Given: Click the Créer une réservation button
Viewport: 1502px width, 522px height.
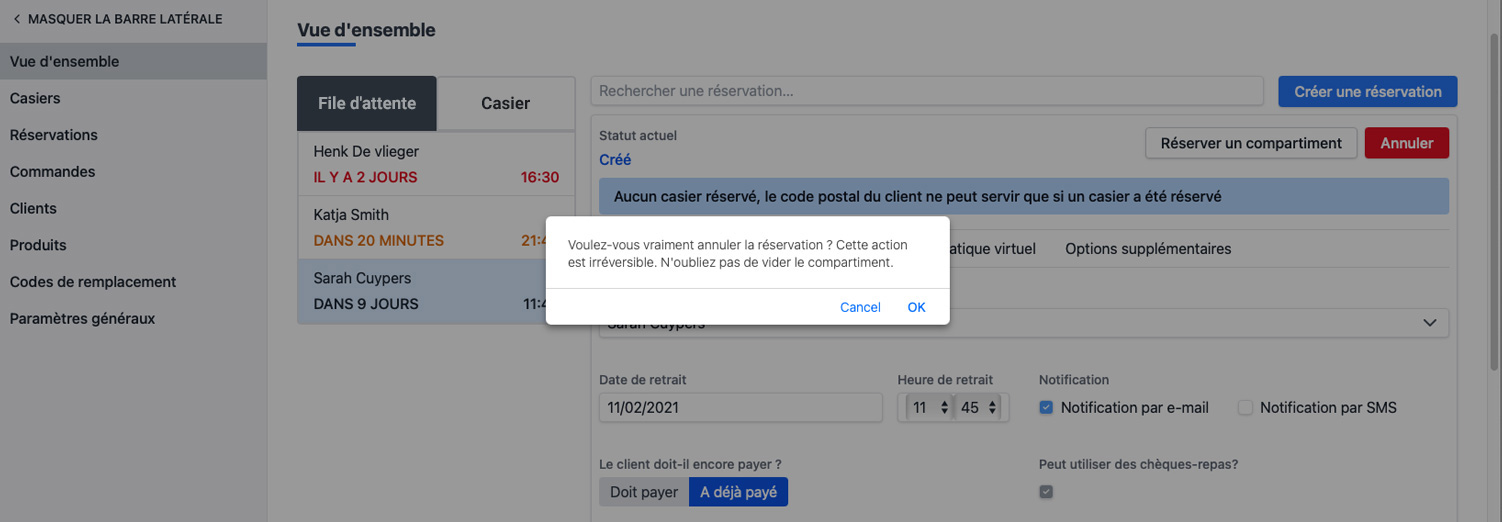Looking at the screenshot, I should [x=1367, y=91].
